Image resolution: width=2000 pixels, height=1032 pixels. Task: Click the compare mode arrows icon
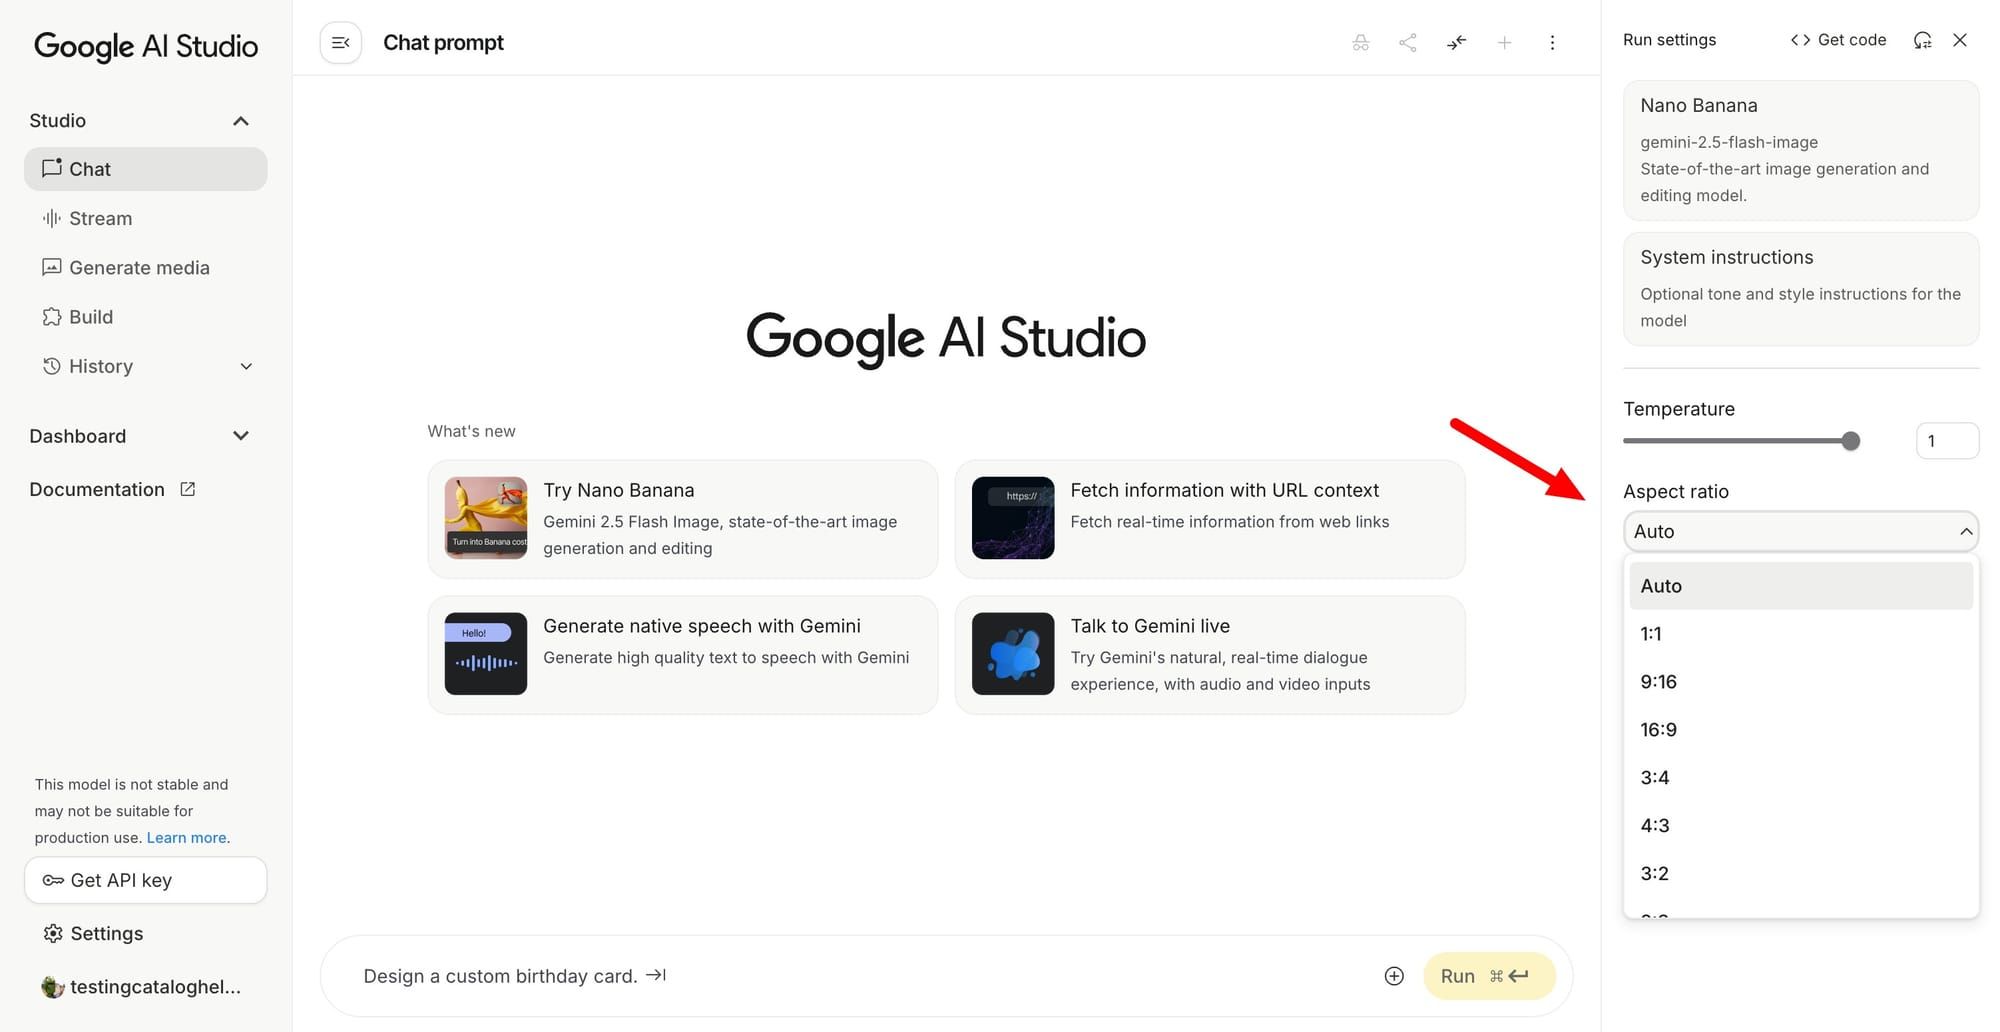[x=1456, y=43]
